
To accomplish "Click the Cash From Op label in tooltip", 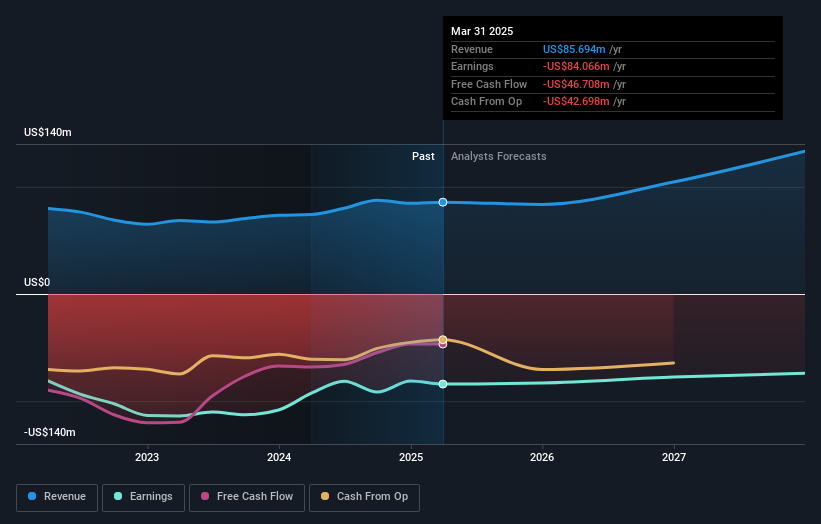I will [486, 102].
